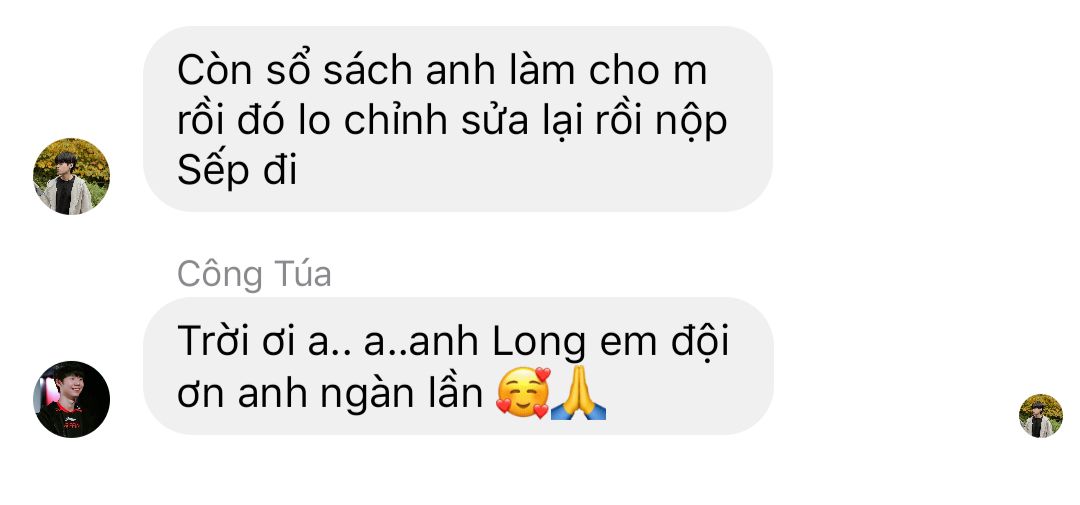Click the name "Long" in the reply
The width and height of the screenshot is (1080, 505).
539,344
